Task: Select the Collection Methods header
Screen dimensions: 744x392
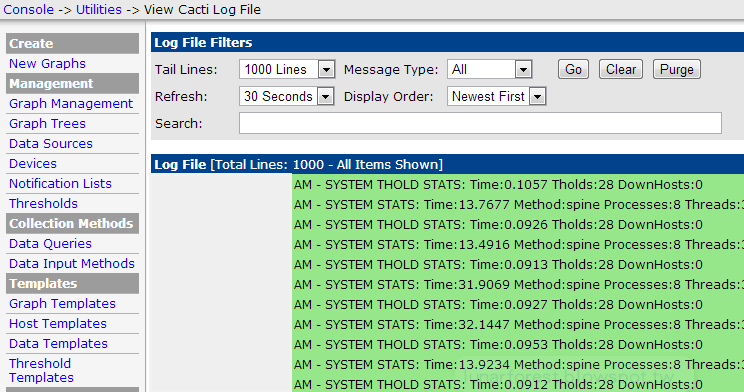Action: pyautogui.click(x=73, y=223)
